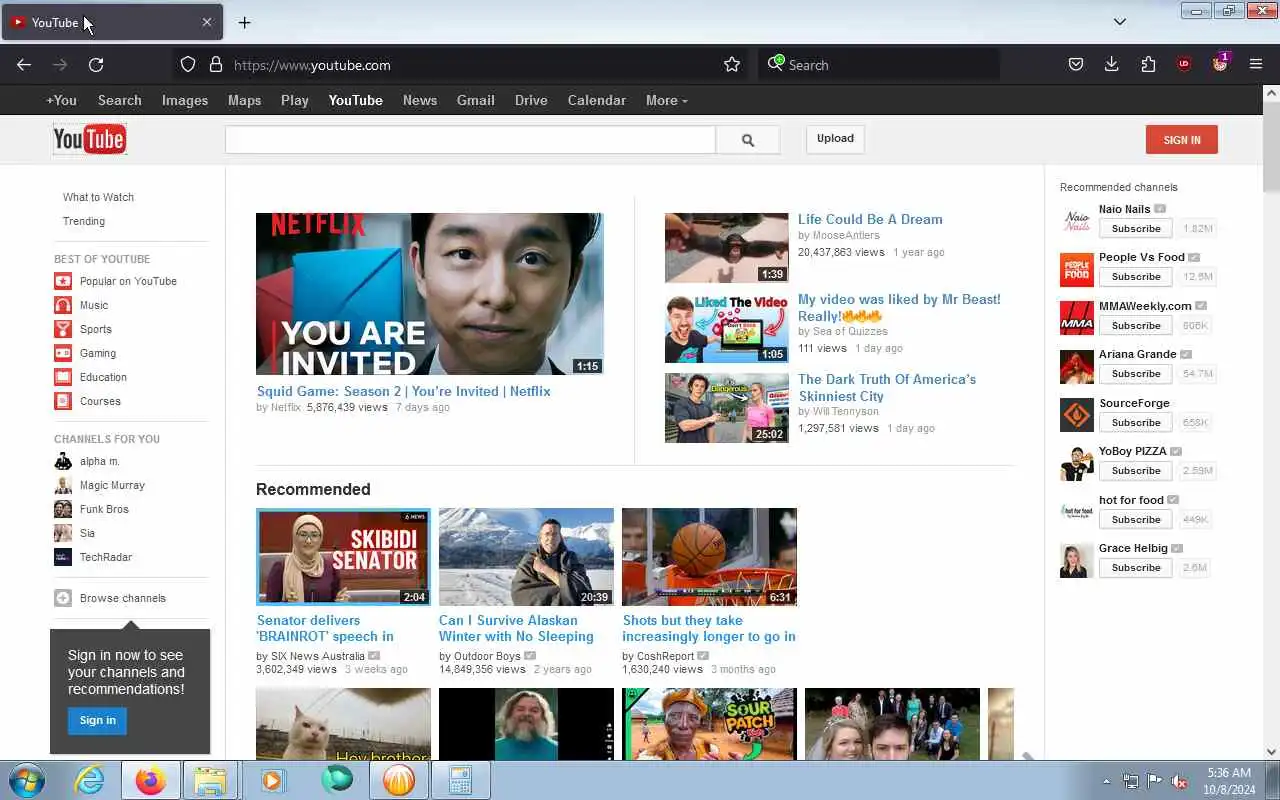This screenshot has height=800, width=1280.
Task: Open MMAWeekly.com channel avatar
Action: tap(1077, 318)
